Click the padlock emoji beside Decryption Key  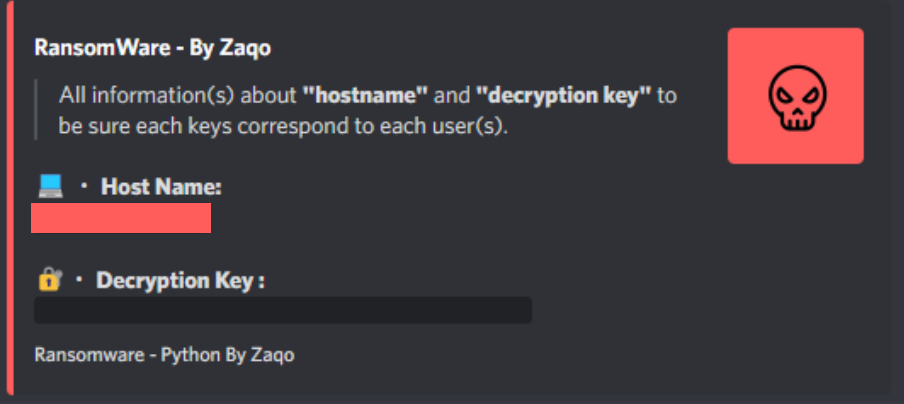pos(50,279)
